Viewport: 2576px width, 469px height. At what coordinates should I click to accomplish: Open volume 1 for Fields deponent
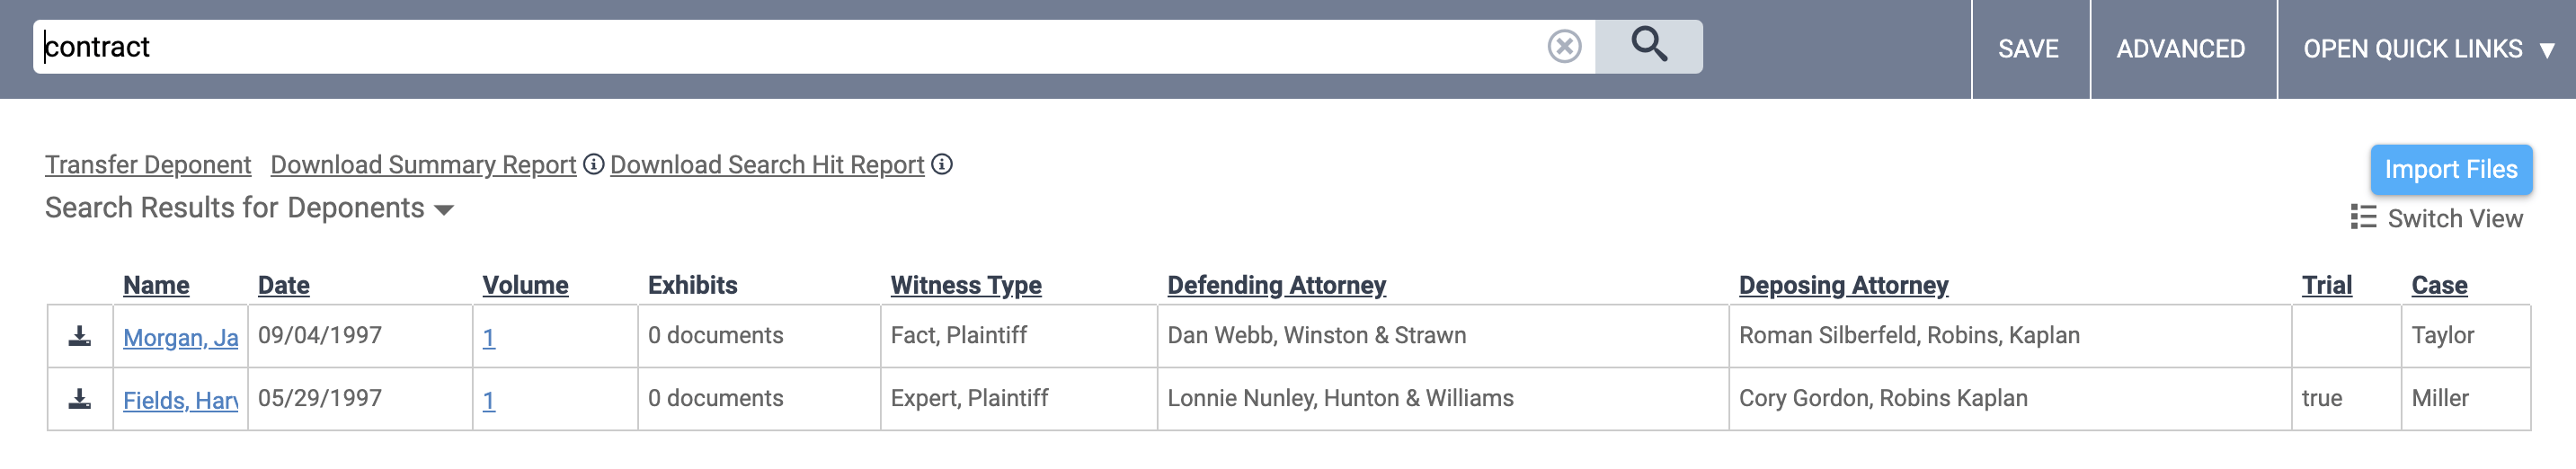pos(488,400)
